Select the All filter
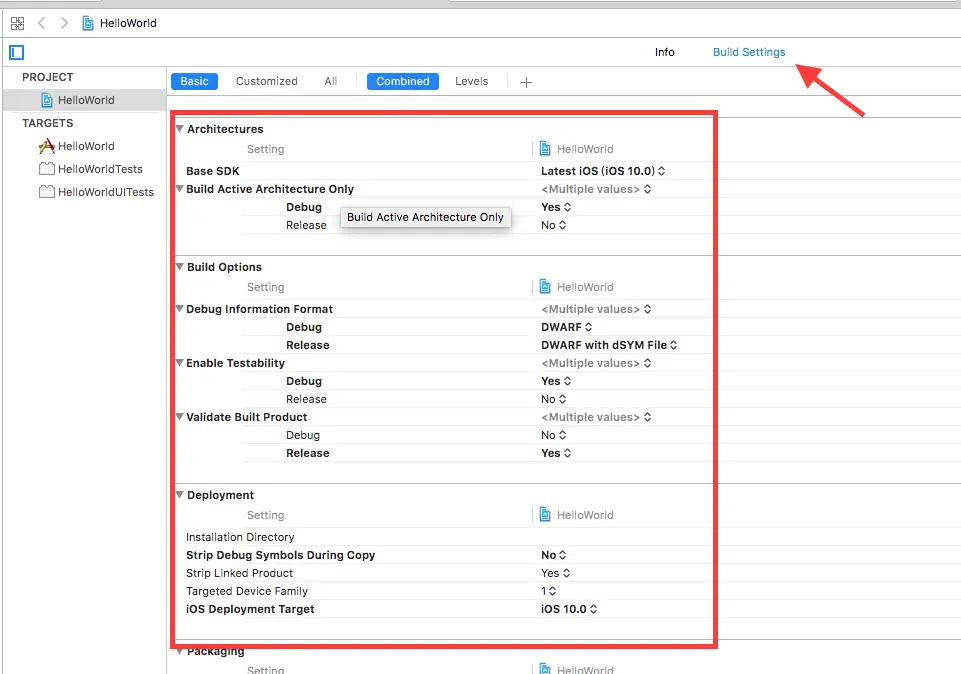Image resolution: width=961 pixels, height=674 pixels. point(331,81)
